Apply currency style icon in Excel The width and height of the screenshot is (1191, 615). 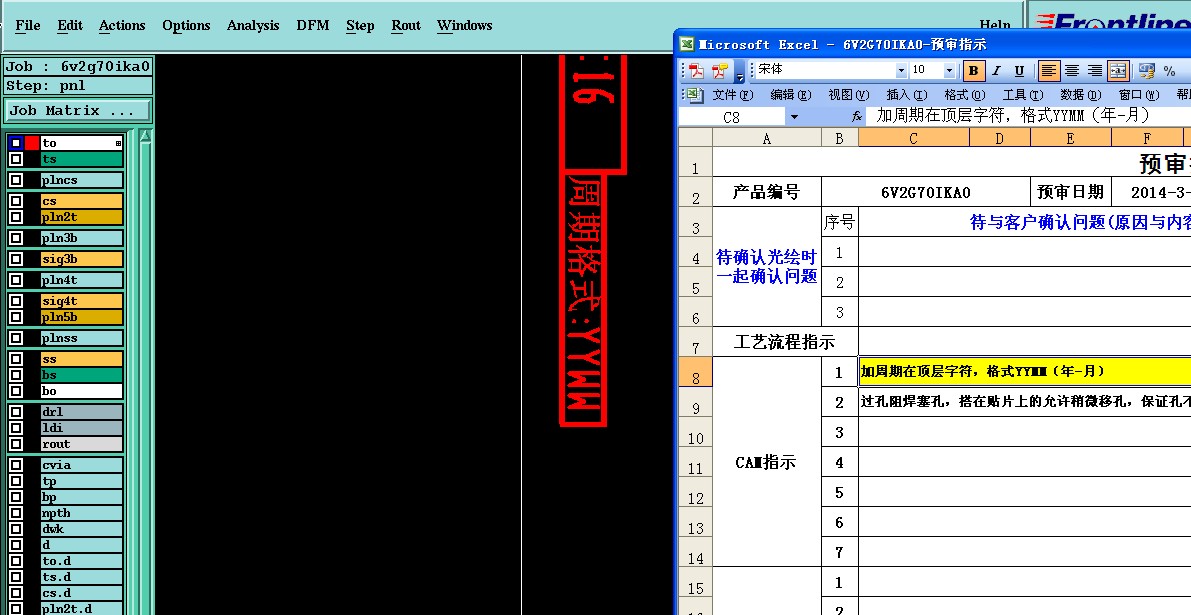click(x=1146, y=71)
